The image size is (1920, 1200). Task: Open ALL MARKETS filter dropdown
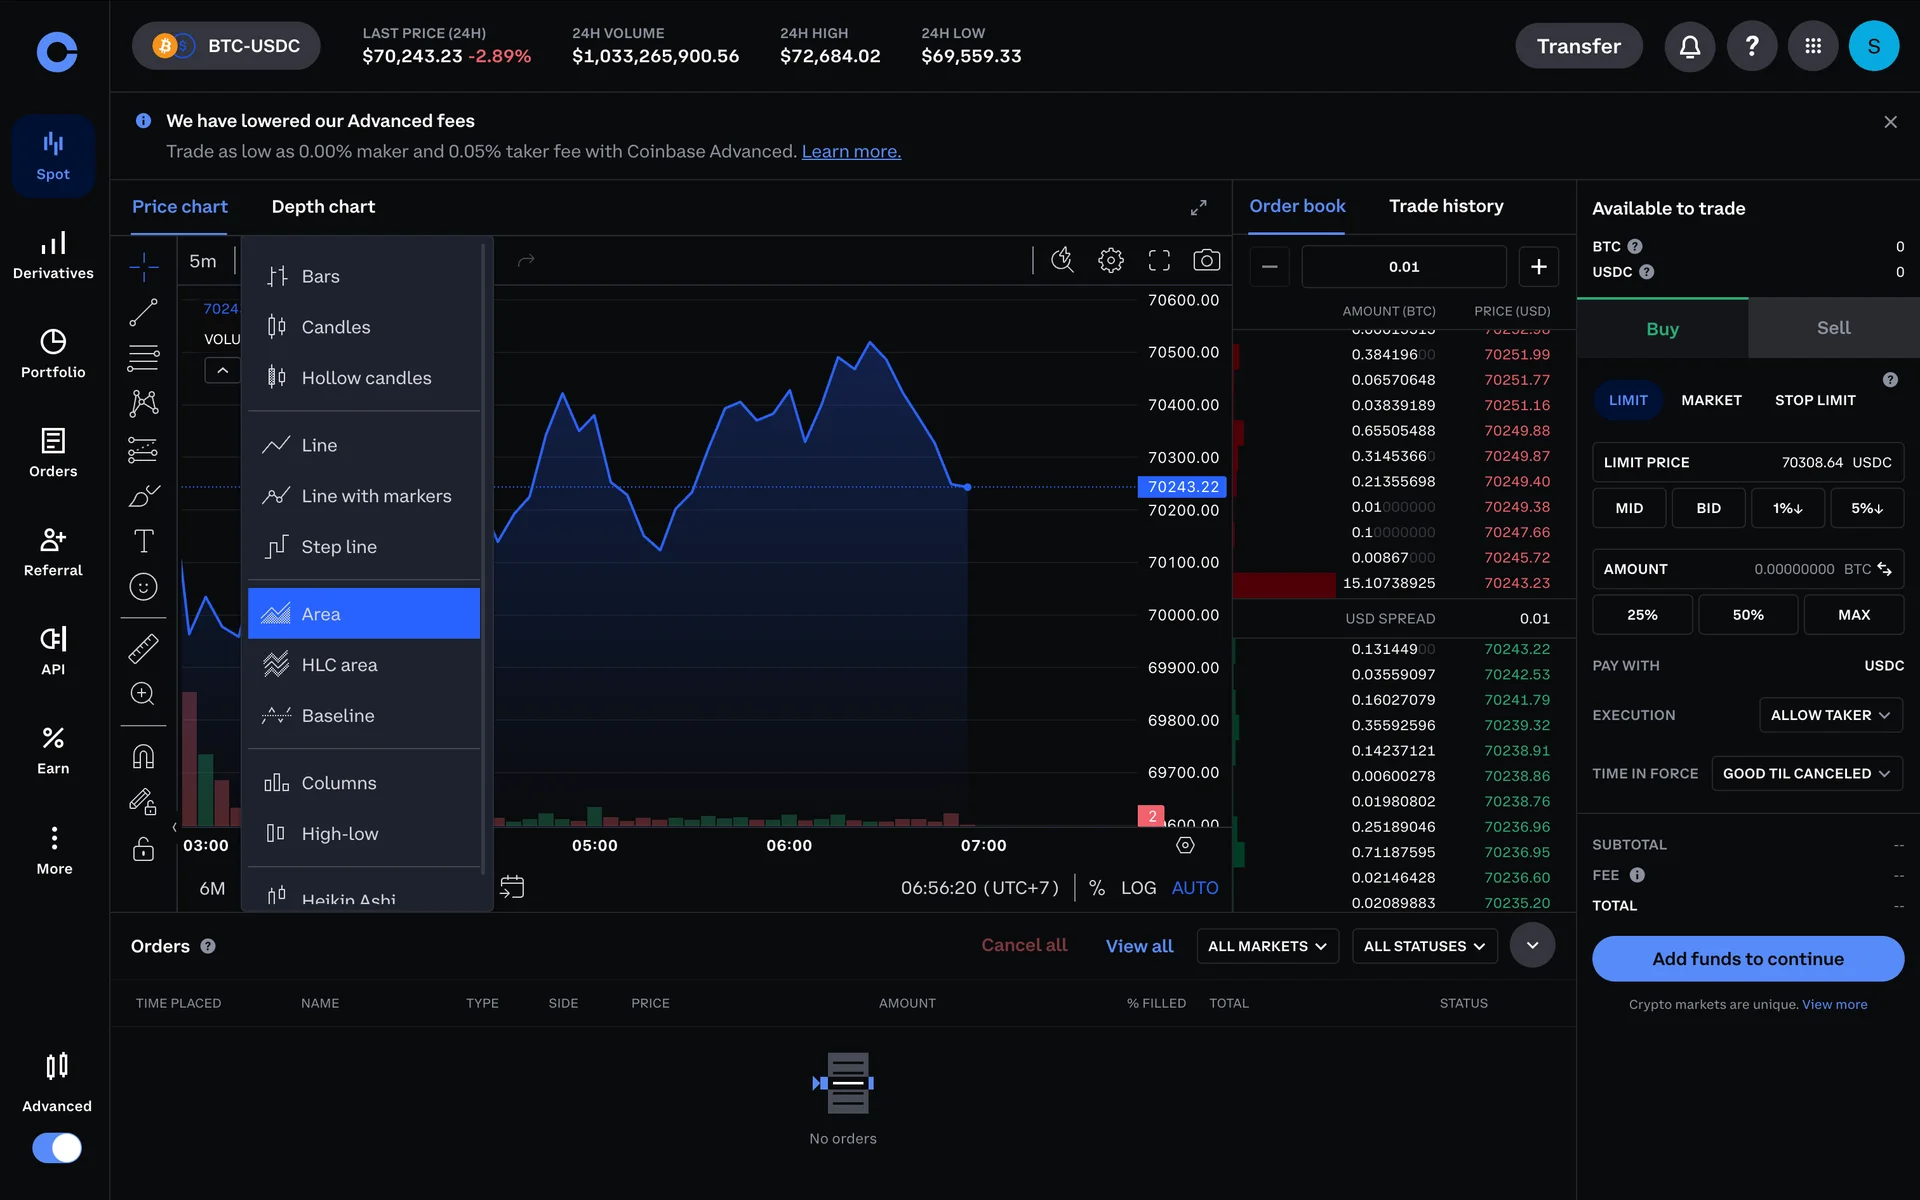[x=1266, y=946]
